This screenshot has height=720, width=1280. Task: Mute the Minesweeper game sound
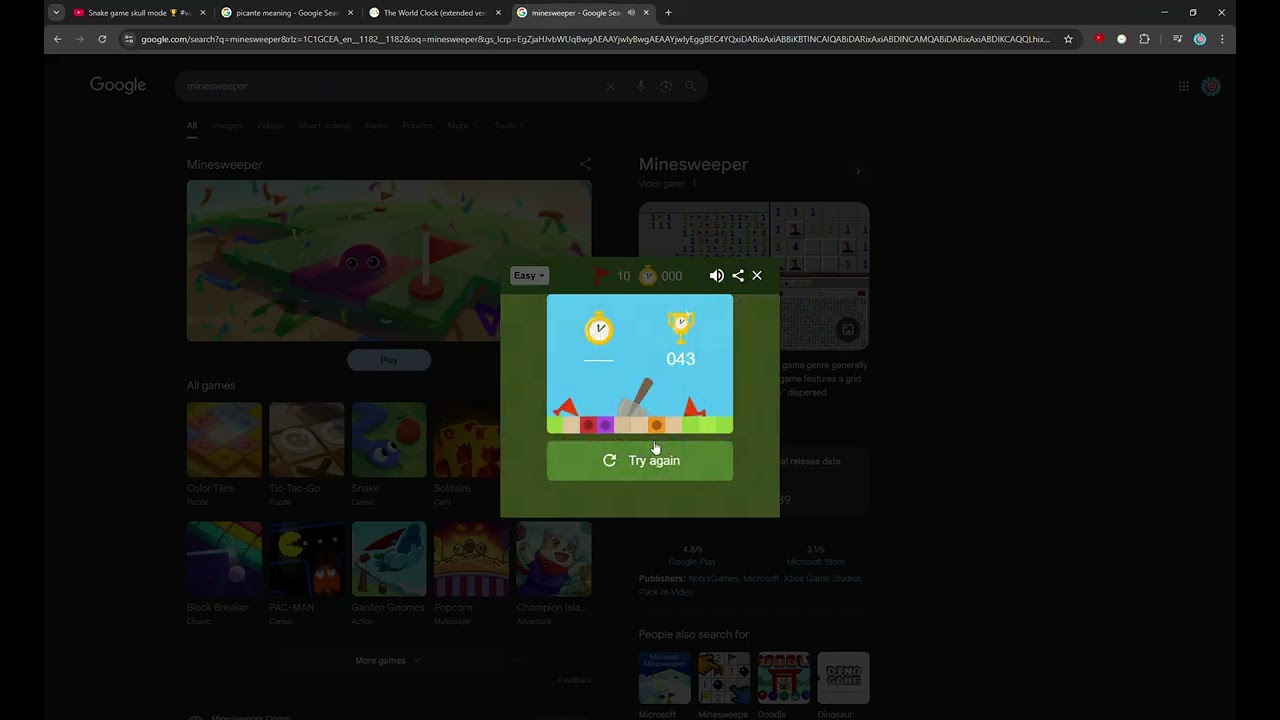click(717, 276)
